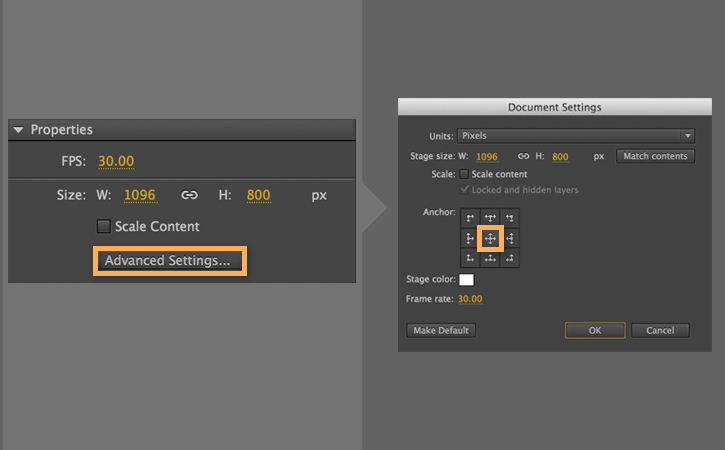Edit Frame rate value 30.00
Viewport: 725px width, 450px height.
coord(470,299)
